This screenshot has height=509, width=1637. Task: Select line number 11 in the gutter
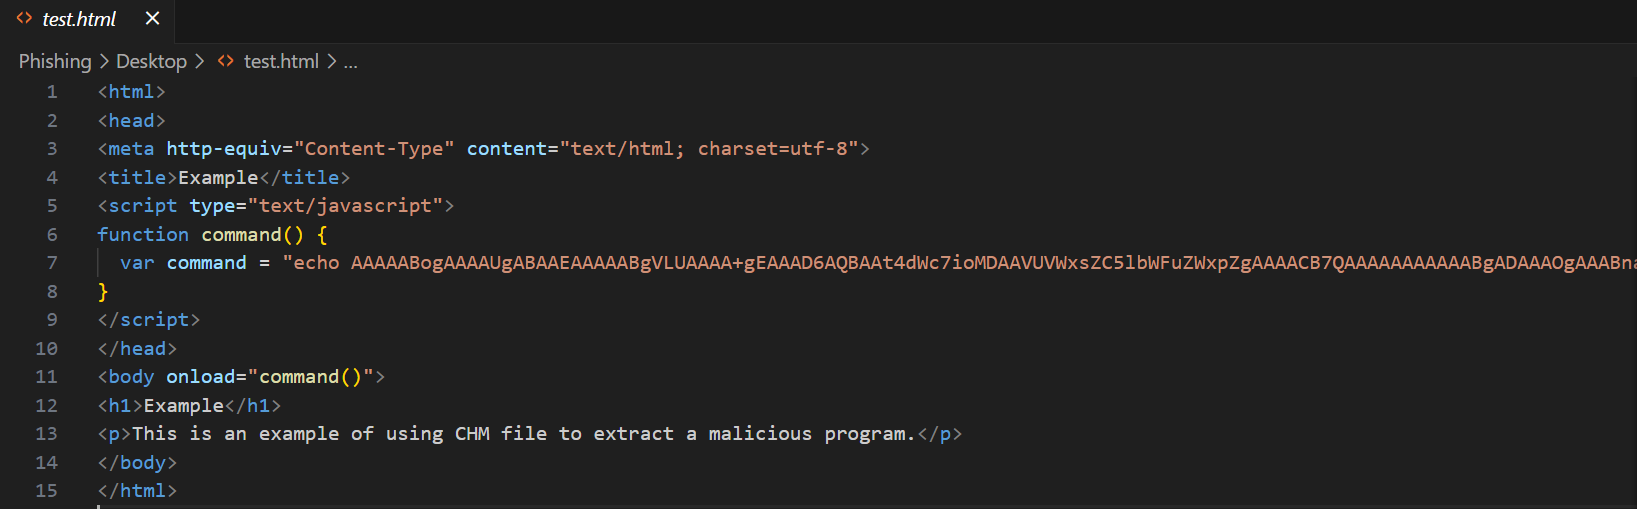pos(47,377)
